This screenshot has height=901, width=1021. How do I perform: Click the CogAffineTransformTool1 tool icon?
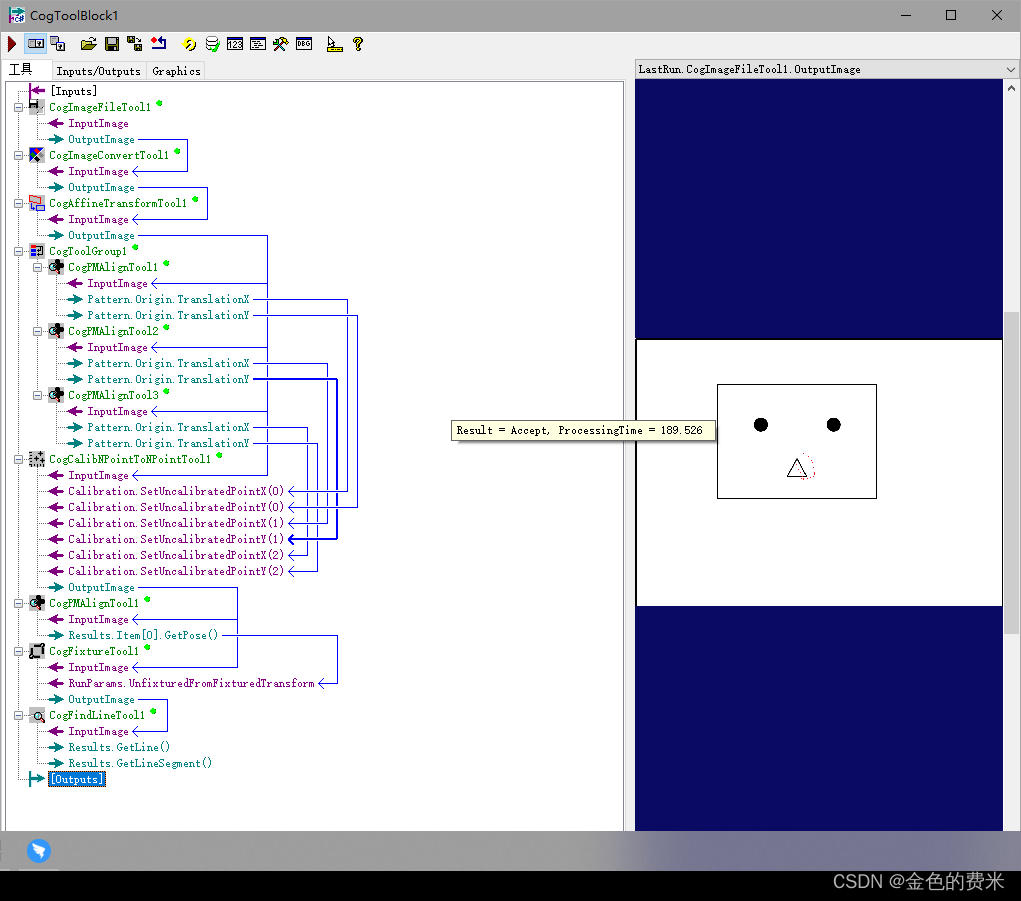click(37, 203)
